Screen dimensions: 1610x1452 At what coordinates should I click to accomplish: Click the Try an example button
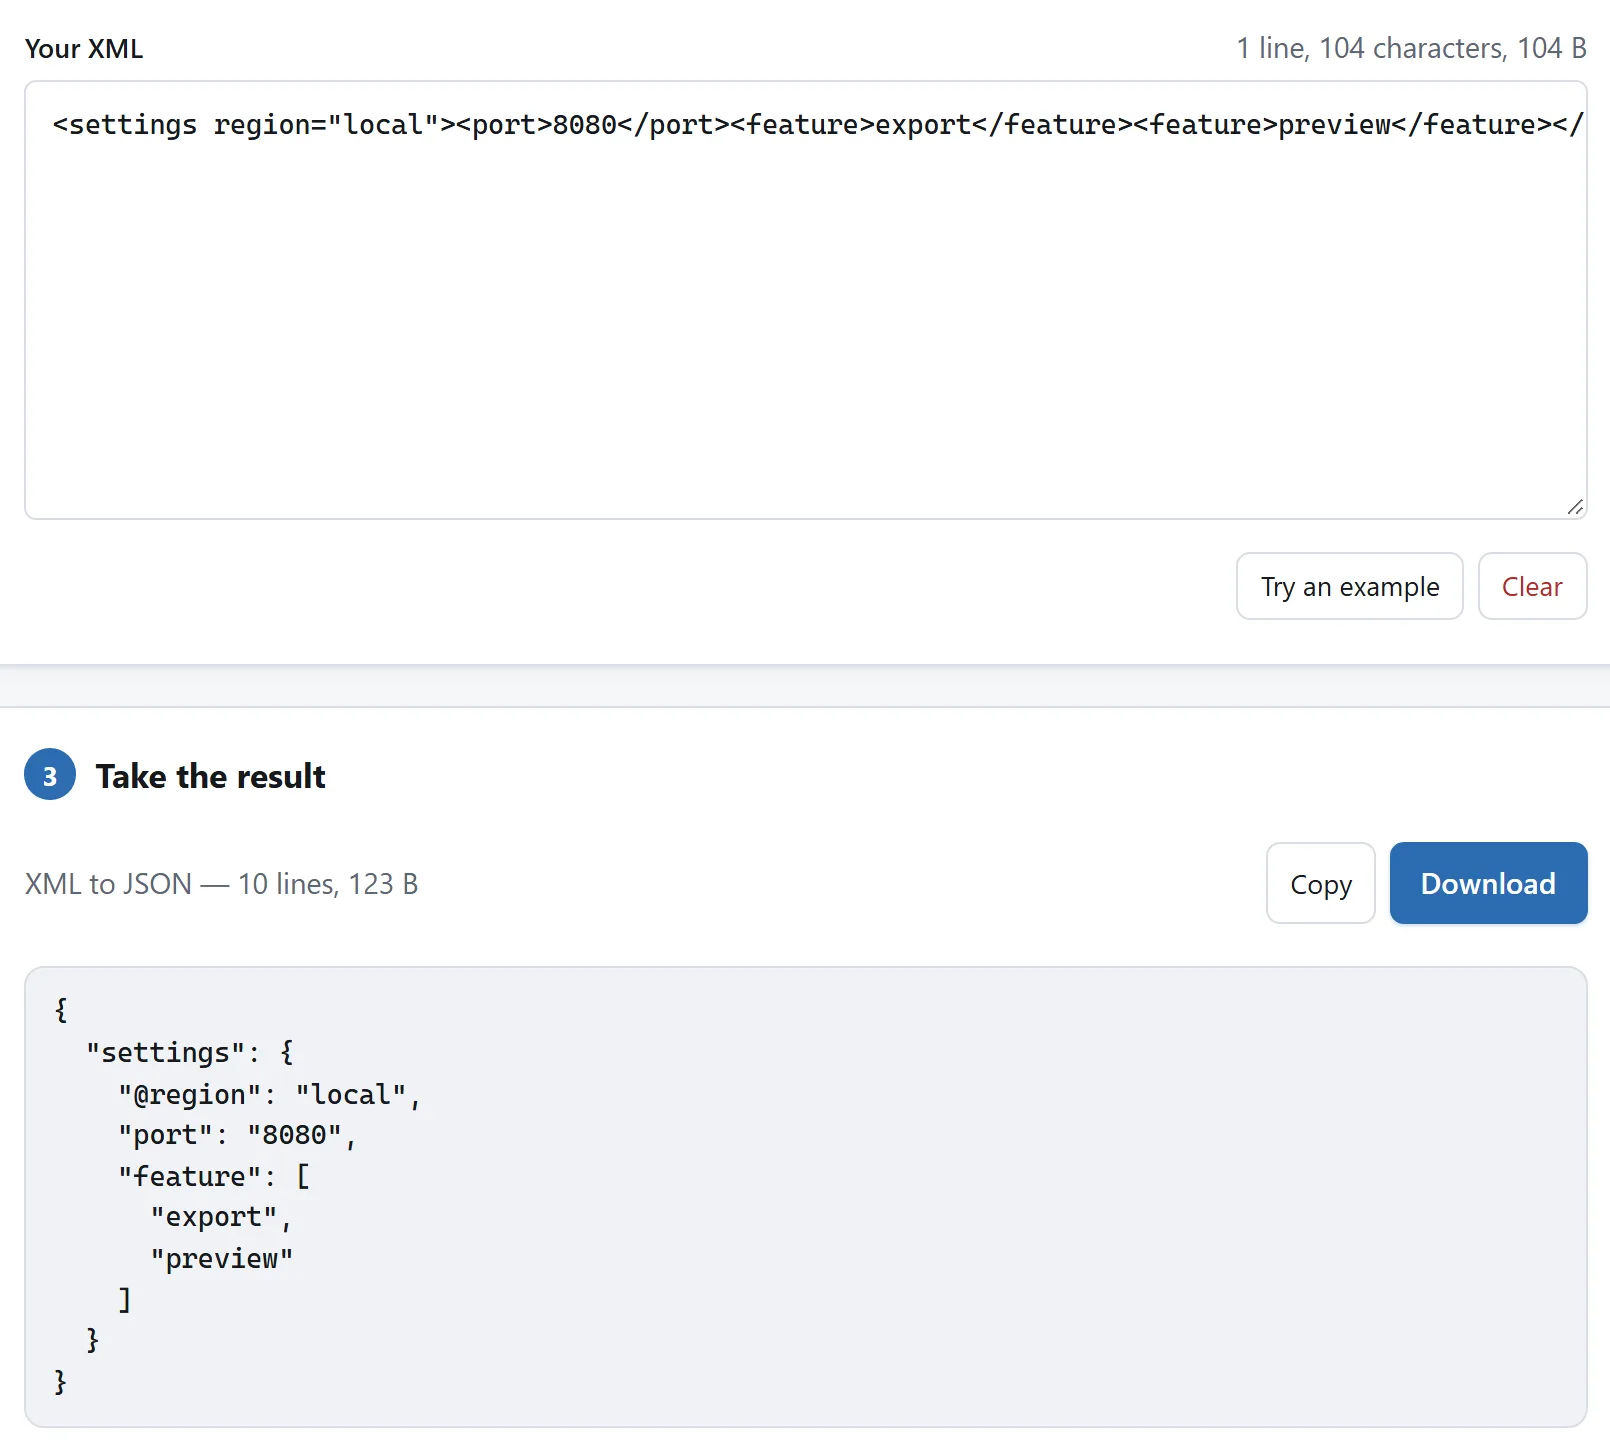(1349, 586)
